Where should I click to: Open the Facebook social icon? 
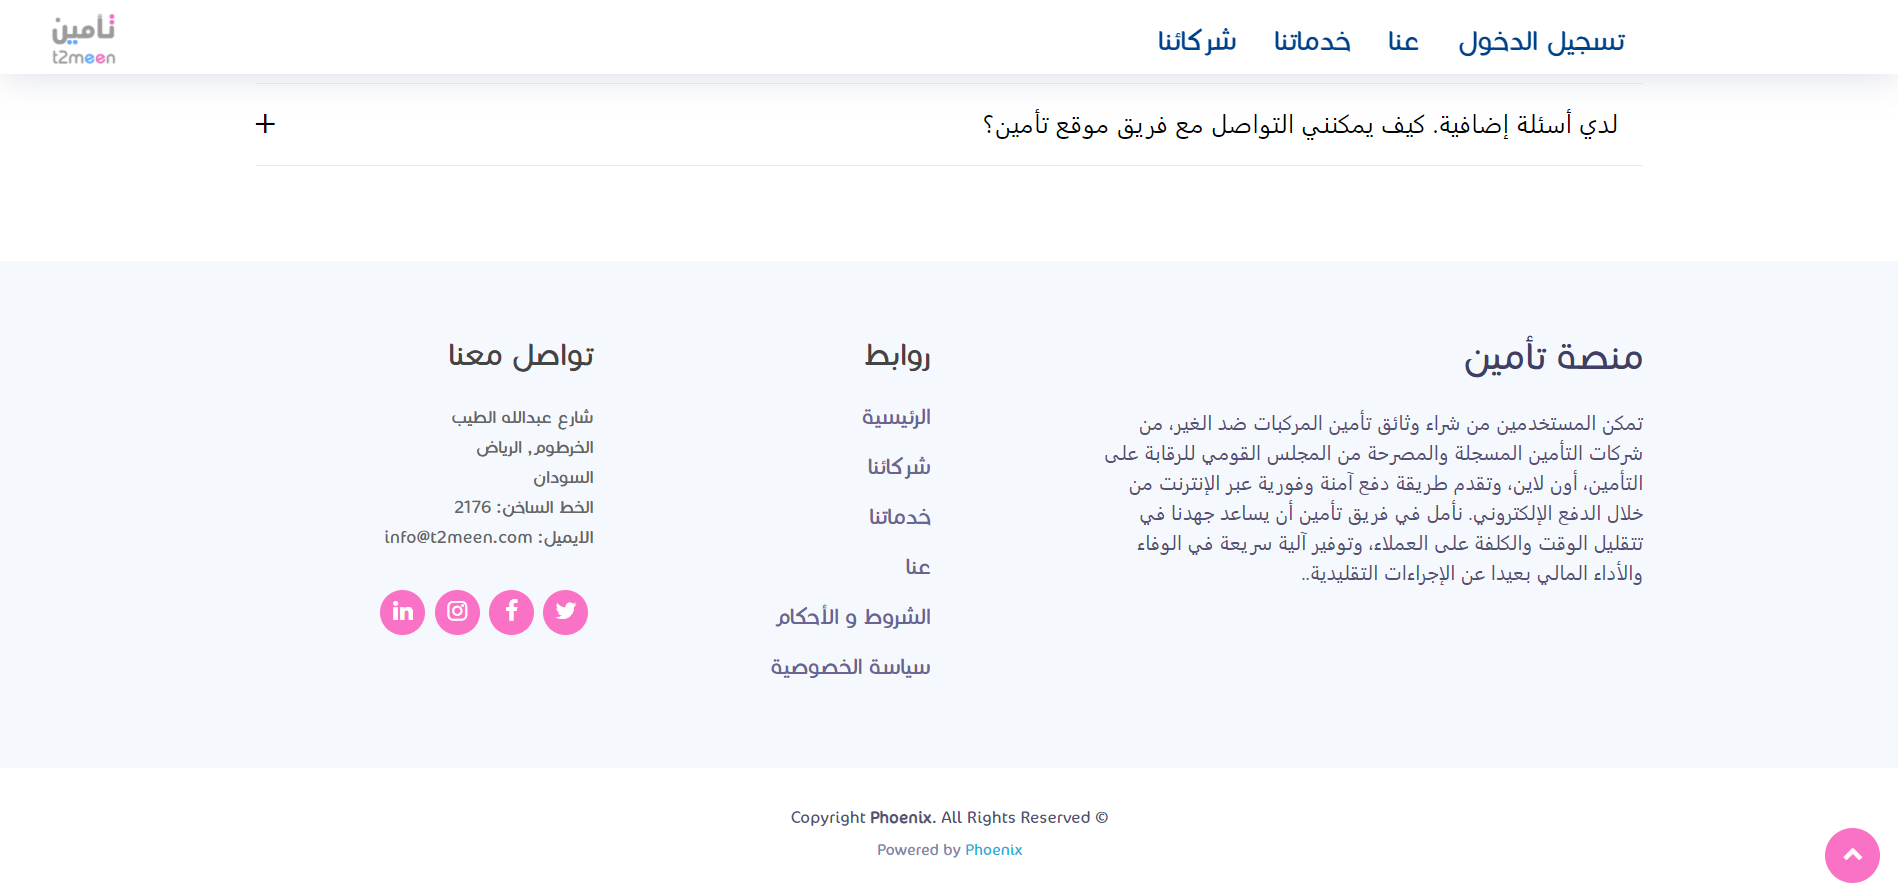511,612
